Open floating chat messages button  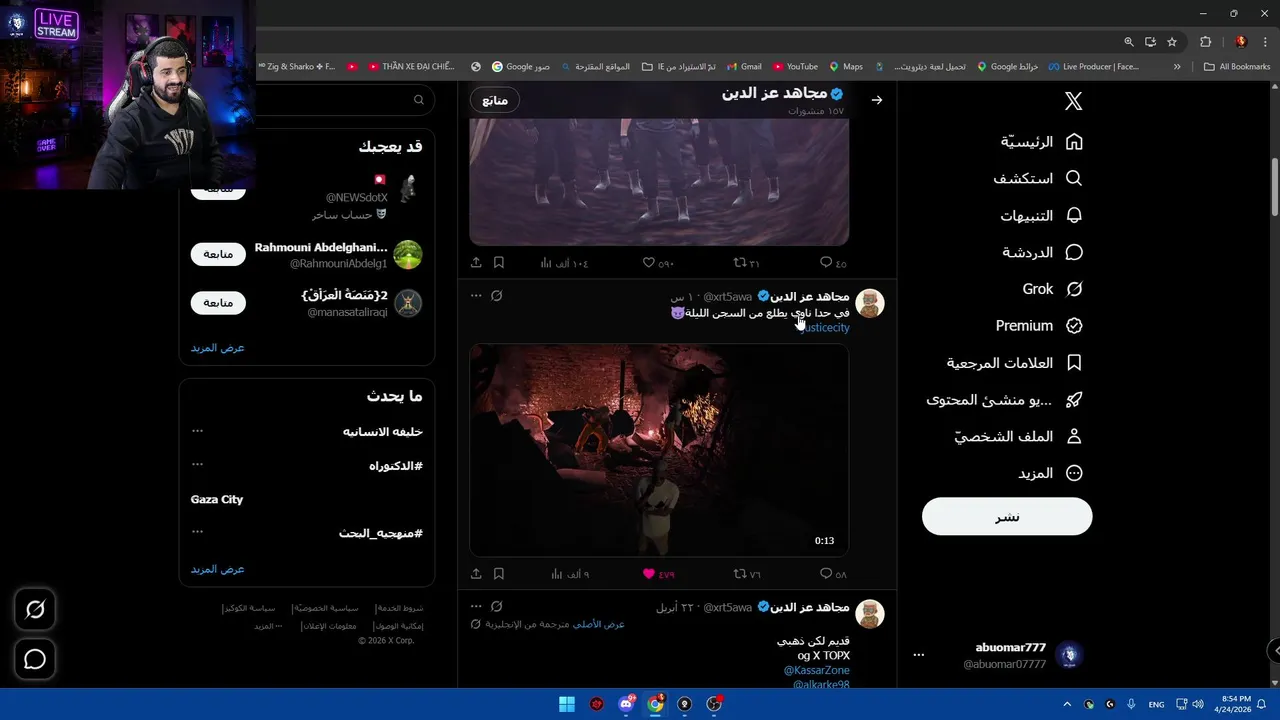tap(35, 659)
